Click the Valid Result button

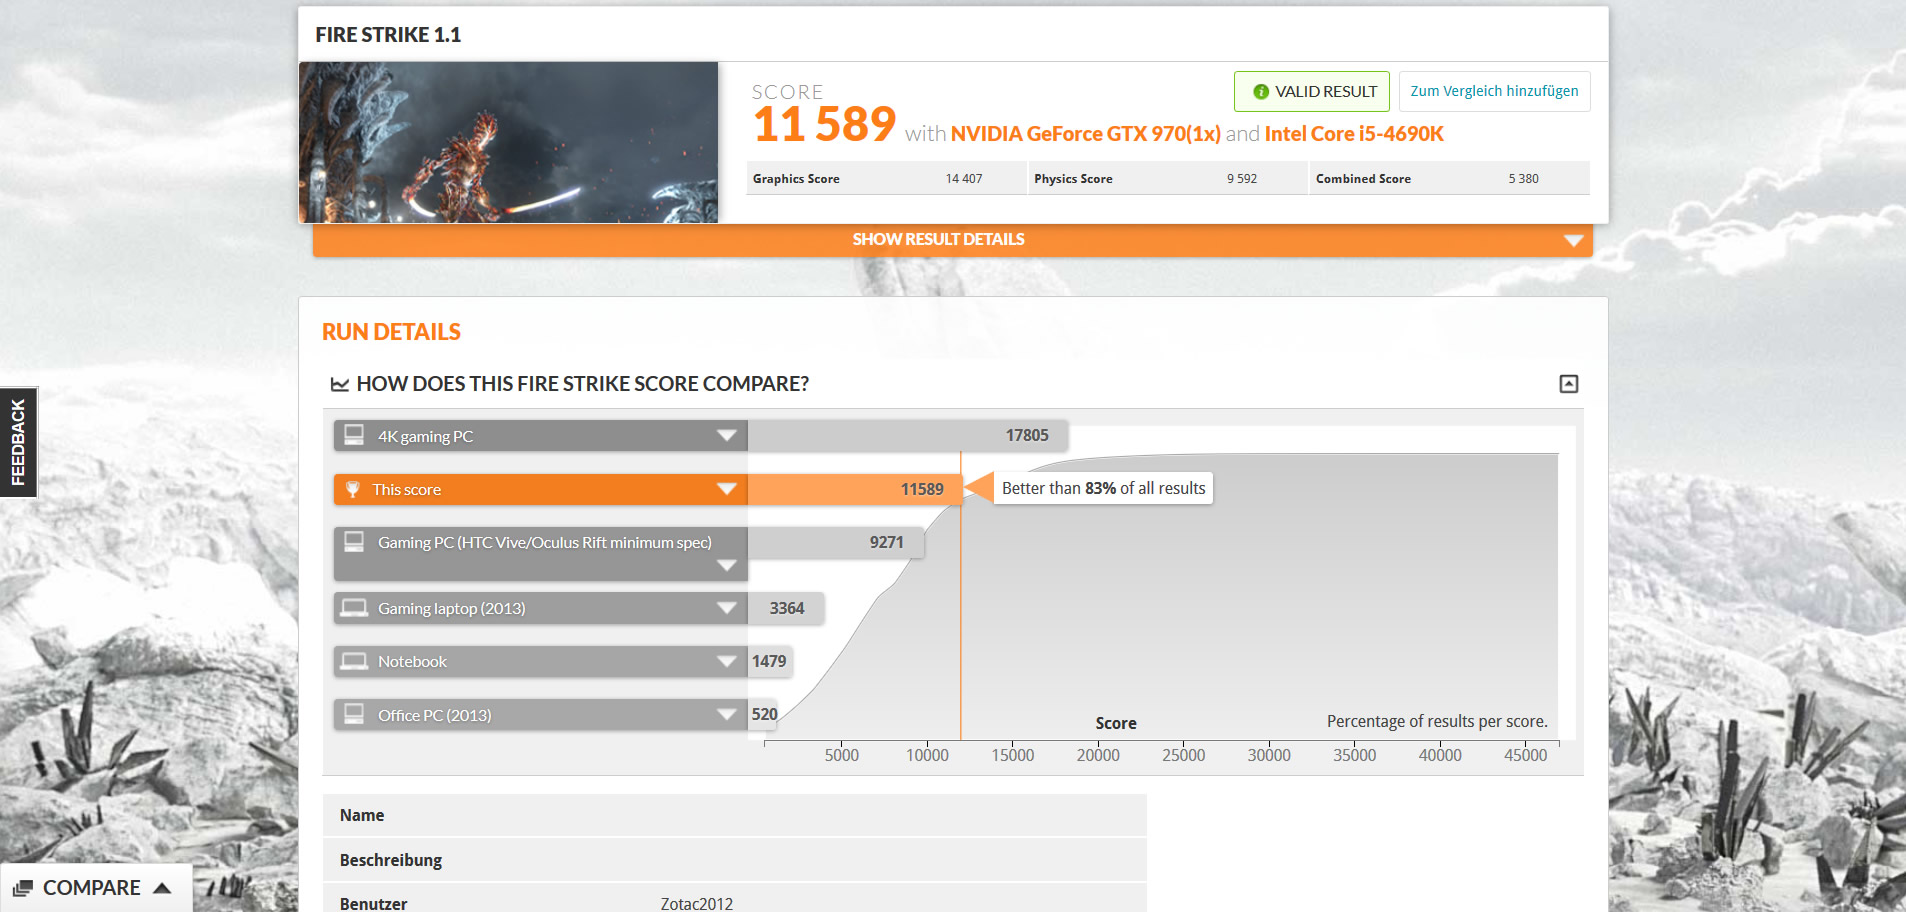coord(1311,91)
